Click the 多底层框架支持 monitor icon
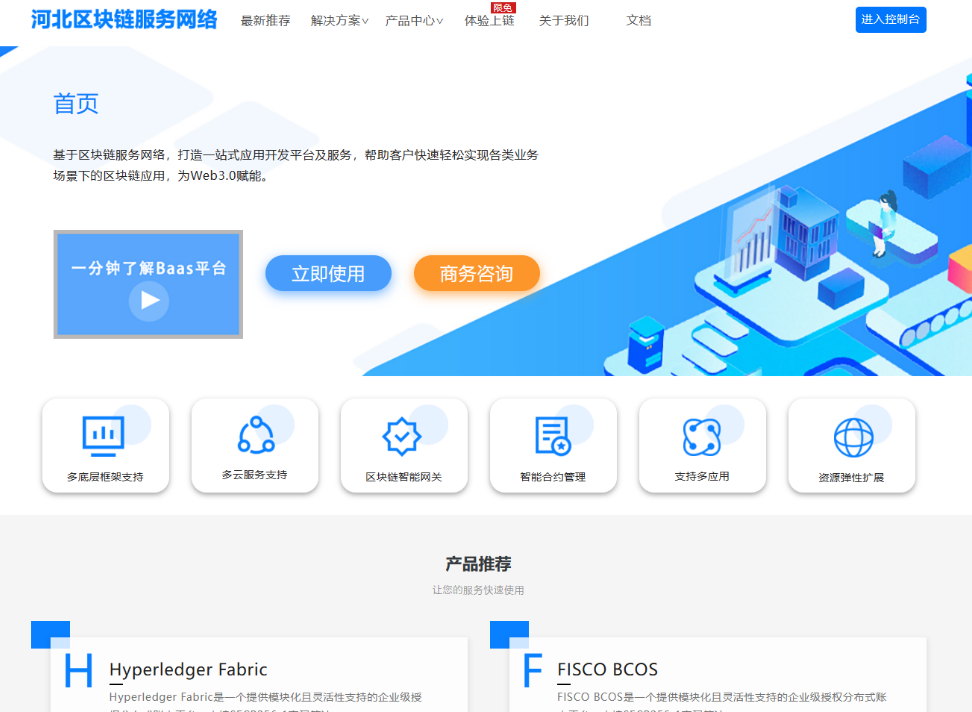Image resolution: width=972 pixels, height=712 pixels. (103, 435)
